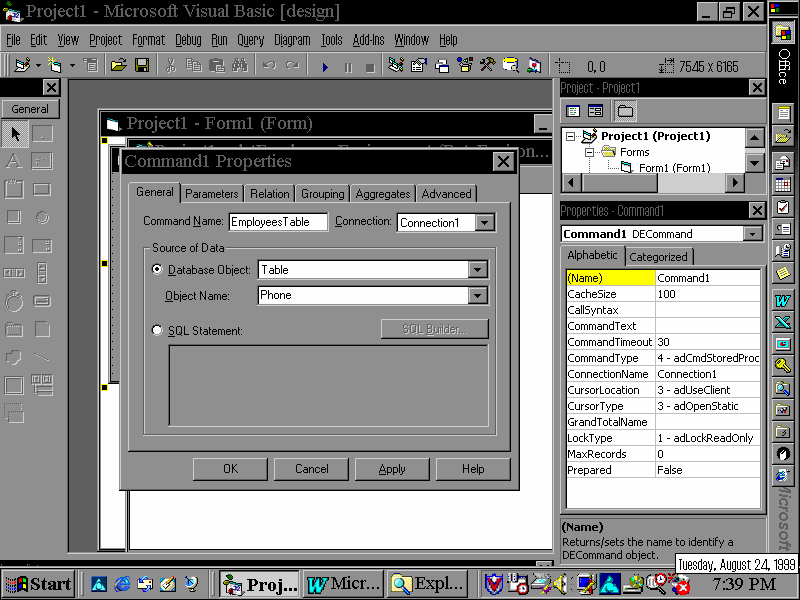Select the Pointer tool in toolbox

(x=15, y=134)
